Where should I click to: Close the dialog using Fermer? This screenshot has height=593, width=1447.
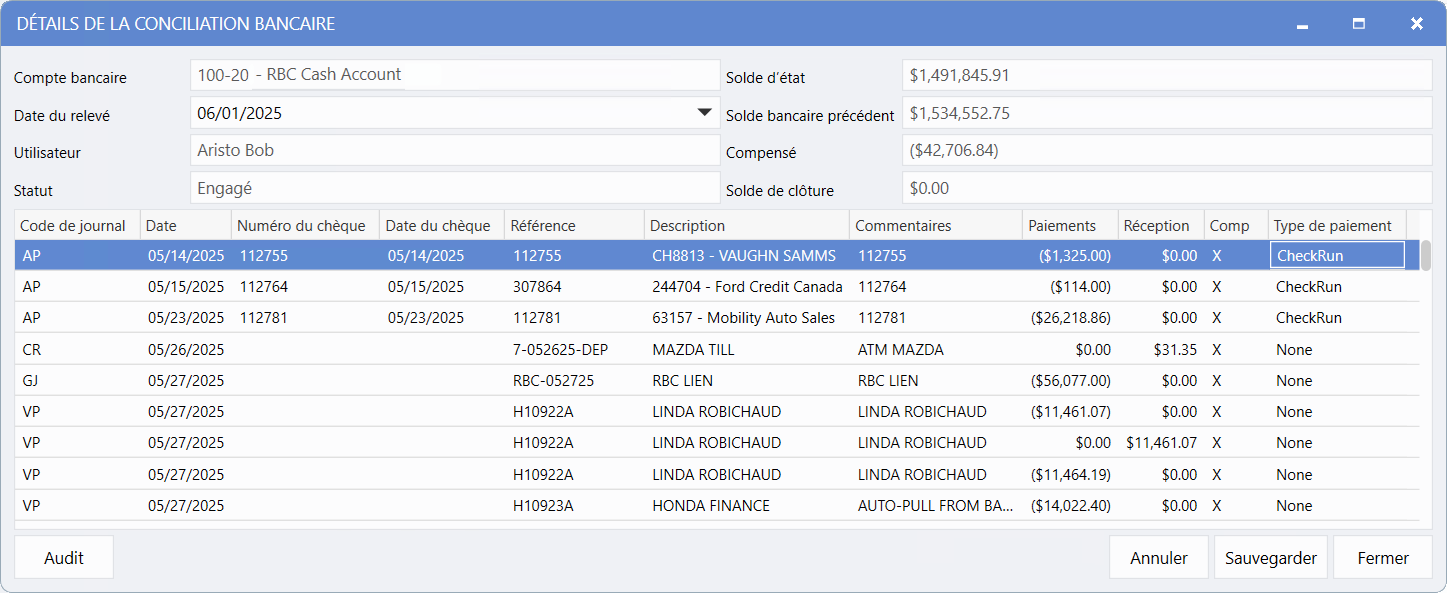(1382, 558)
